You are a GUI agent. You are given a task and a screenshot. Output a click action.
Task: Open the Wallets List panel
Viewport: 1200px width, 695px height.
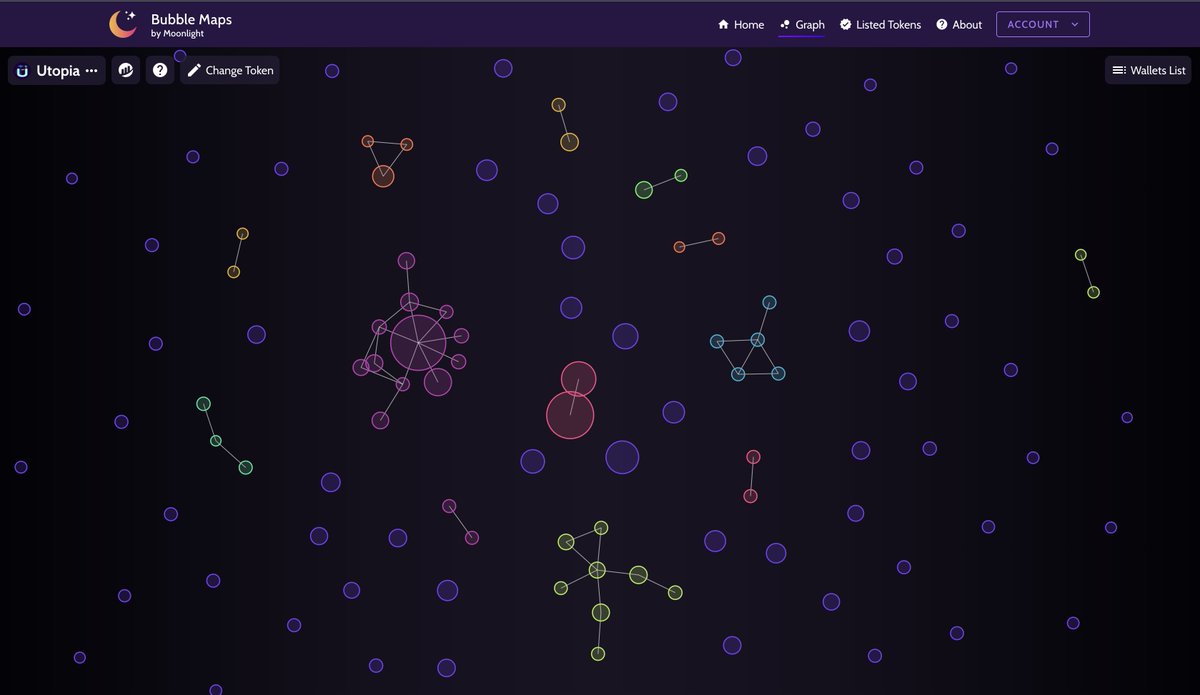click(x=1148, y=71)
